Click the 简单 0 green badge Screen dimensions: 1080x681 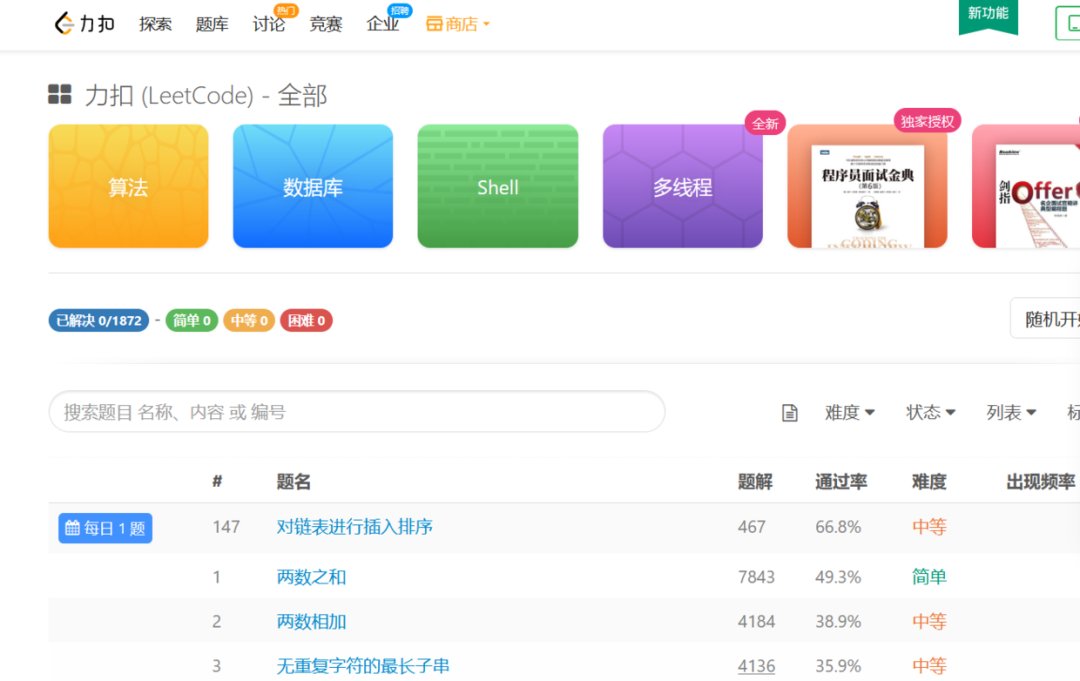pyautogui.click(x=191, y=320)
